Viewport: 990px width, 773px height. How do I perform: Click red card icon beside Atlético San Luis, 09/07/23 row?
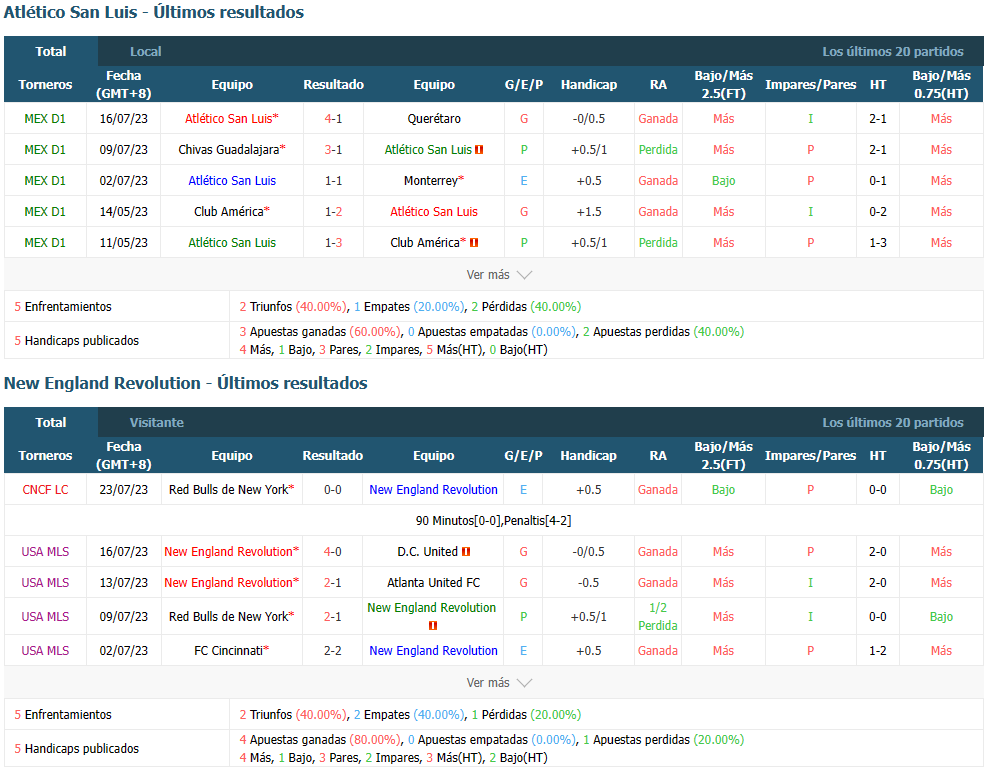point(479,150)
